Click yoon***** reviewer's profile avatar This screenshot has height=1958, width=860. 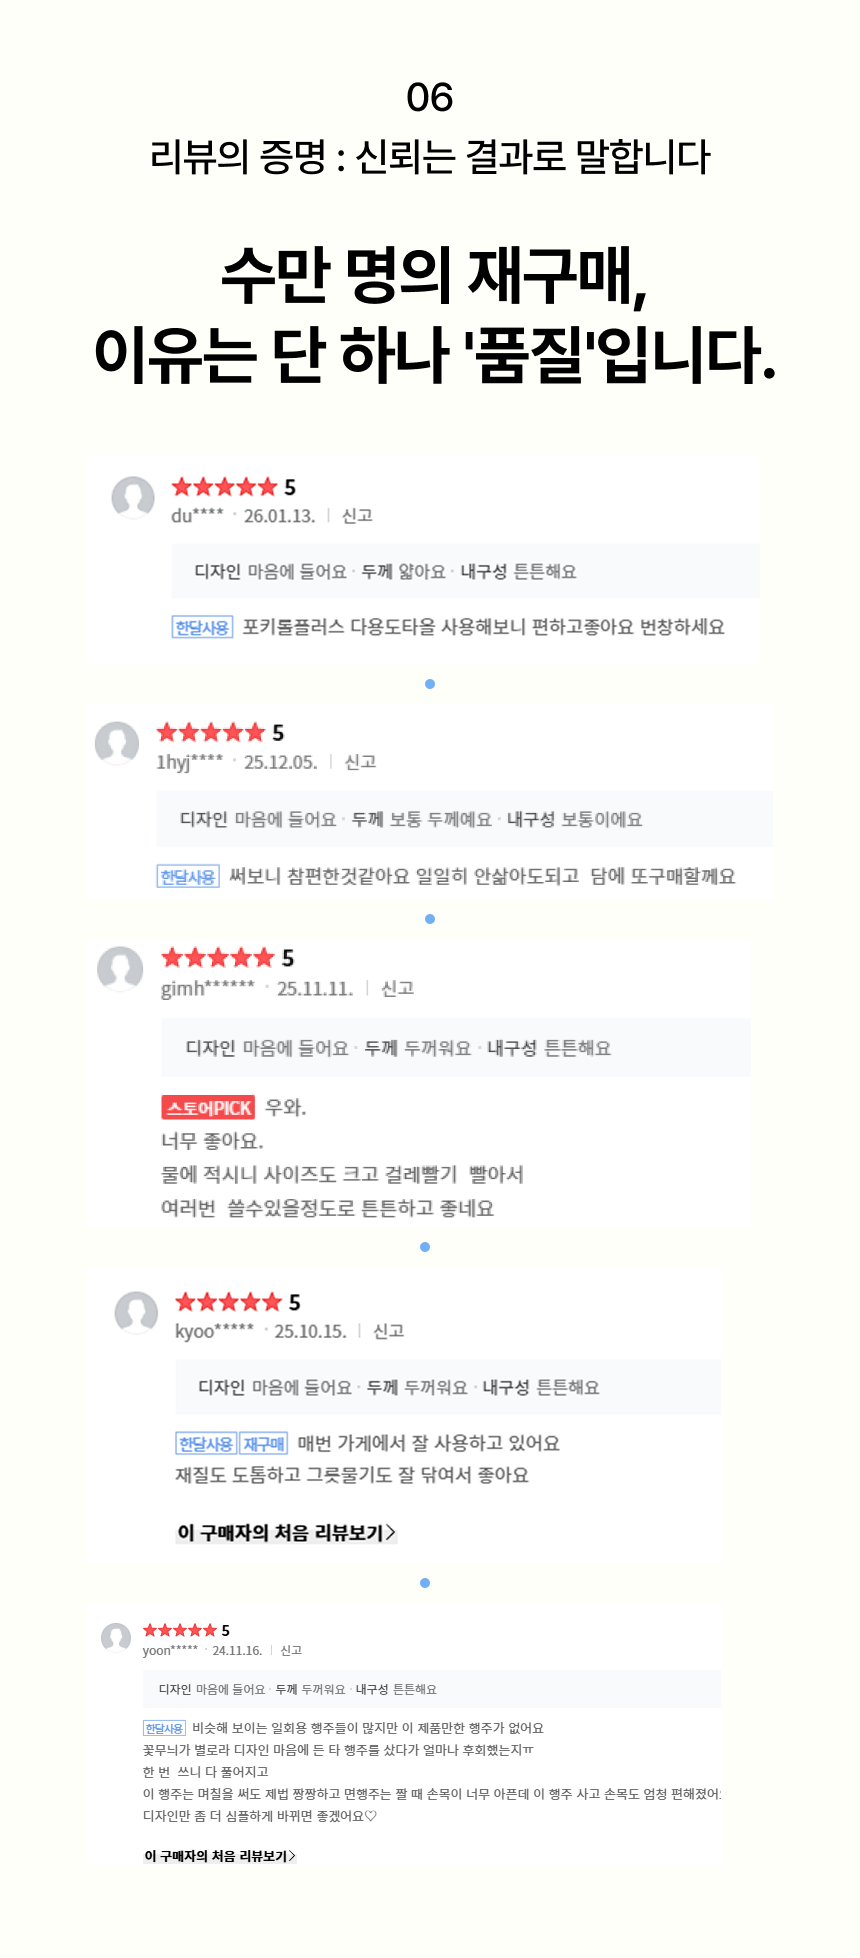[115, 1638]
